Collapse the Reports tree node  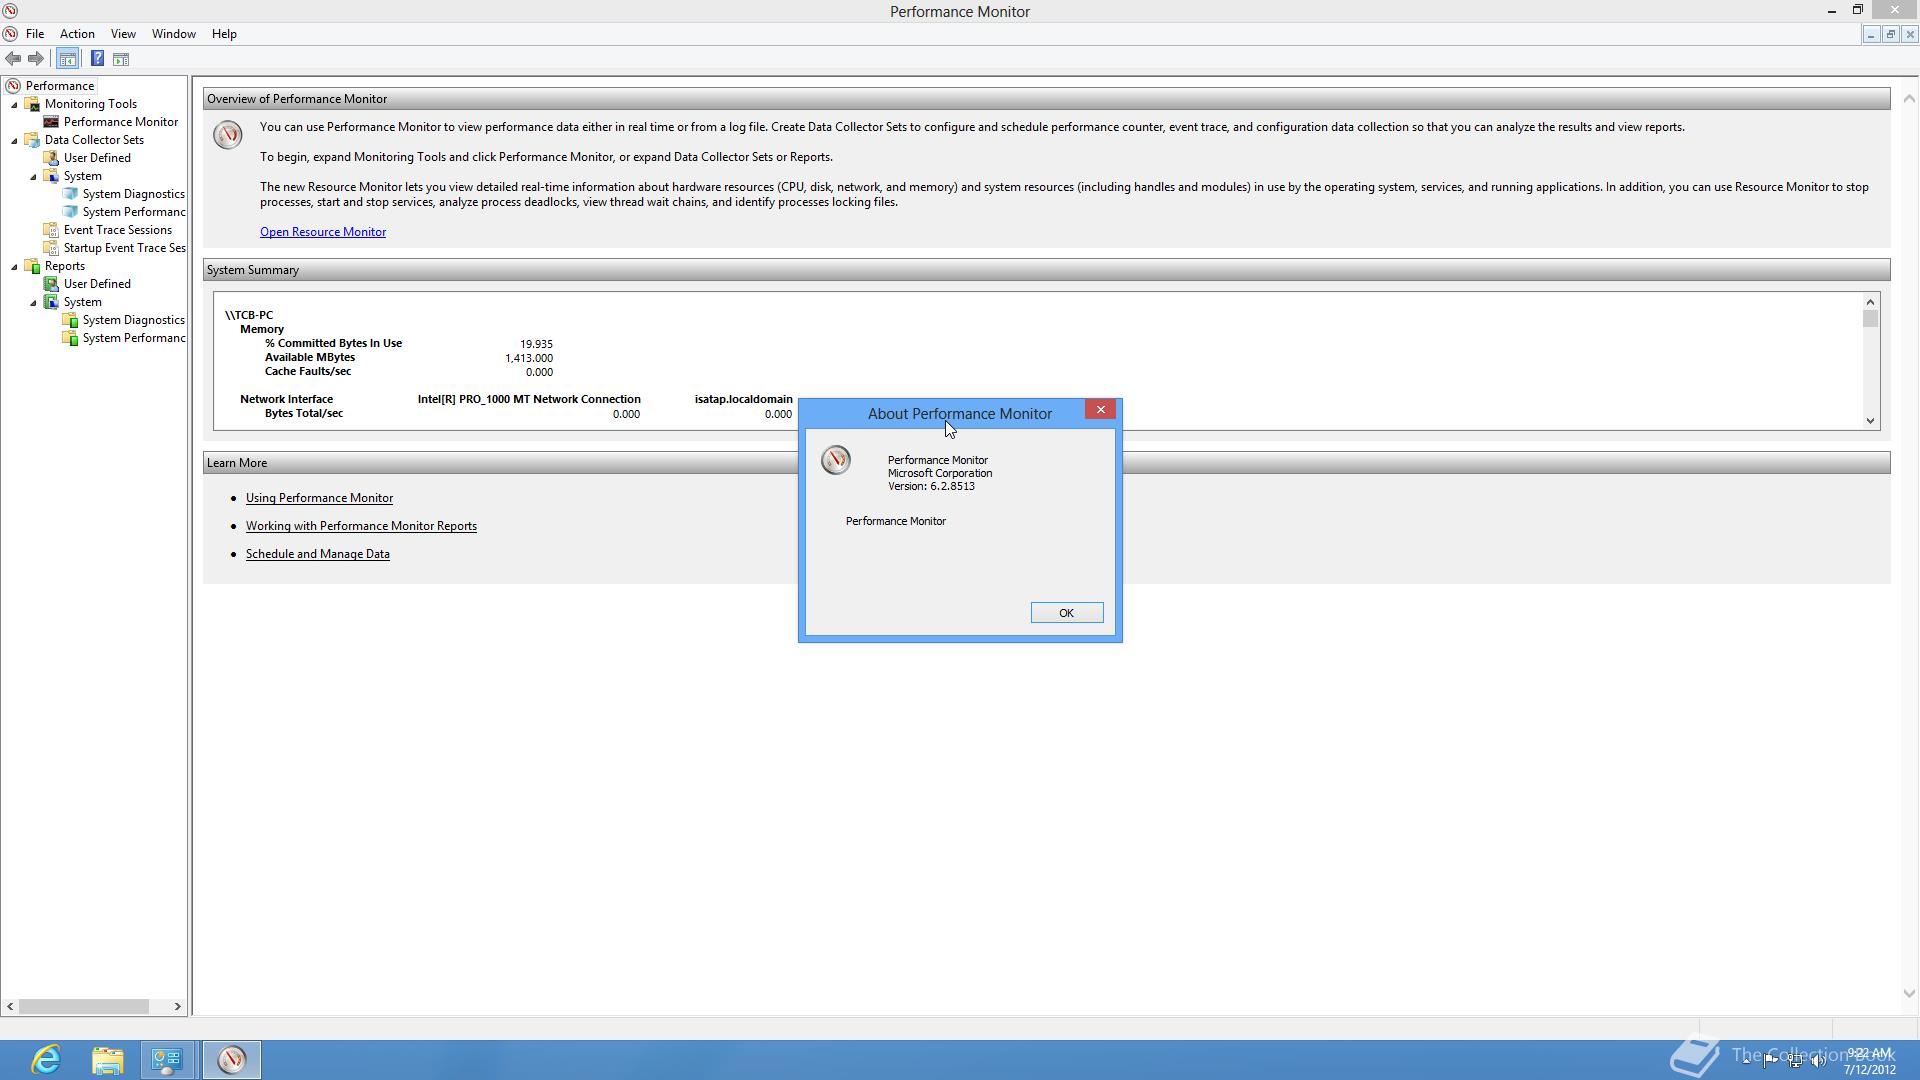tap(15, 266)
